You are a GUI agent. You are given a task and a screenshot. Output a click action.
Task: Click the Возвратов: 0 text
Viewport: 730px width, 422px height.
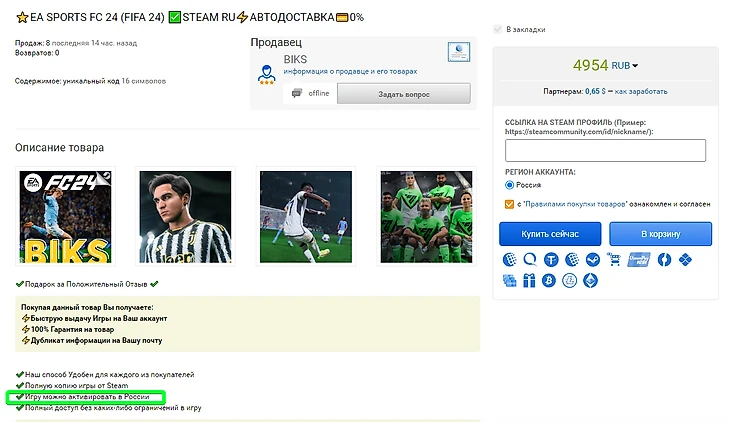pyautogui.click(x=37, y=53)
